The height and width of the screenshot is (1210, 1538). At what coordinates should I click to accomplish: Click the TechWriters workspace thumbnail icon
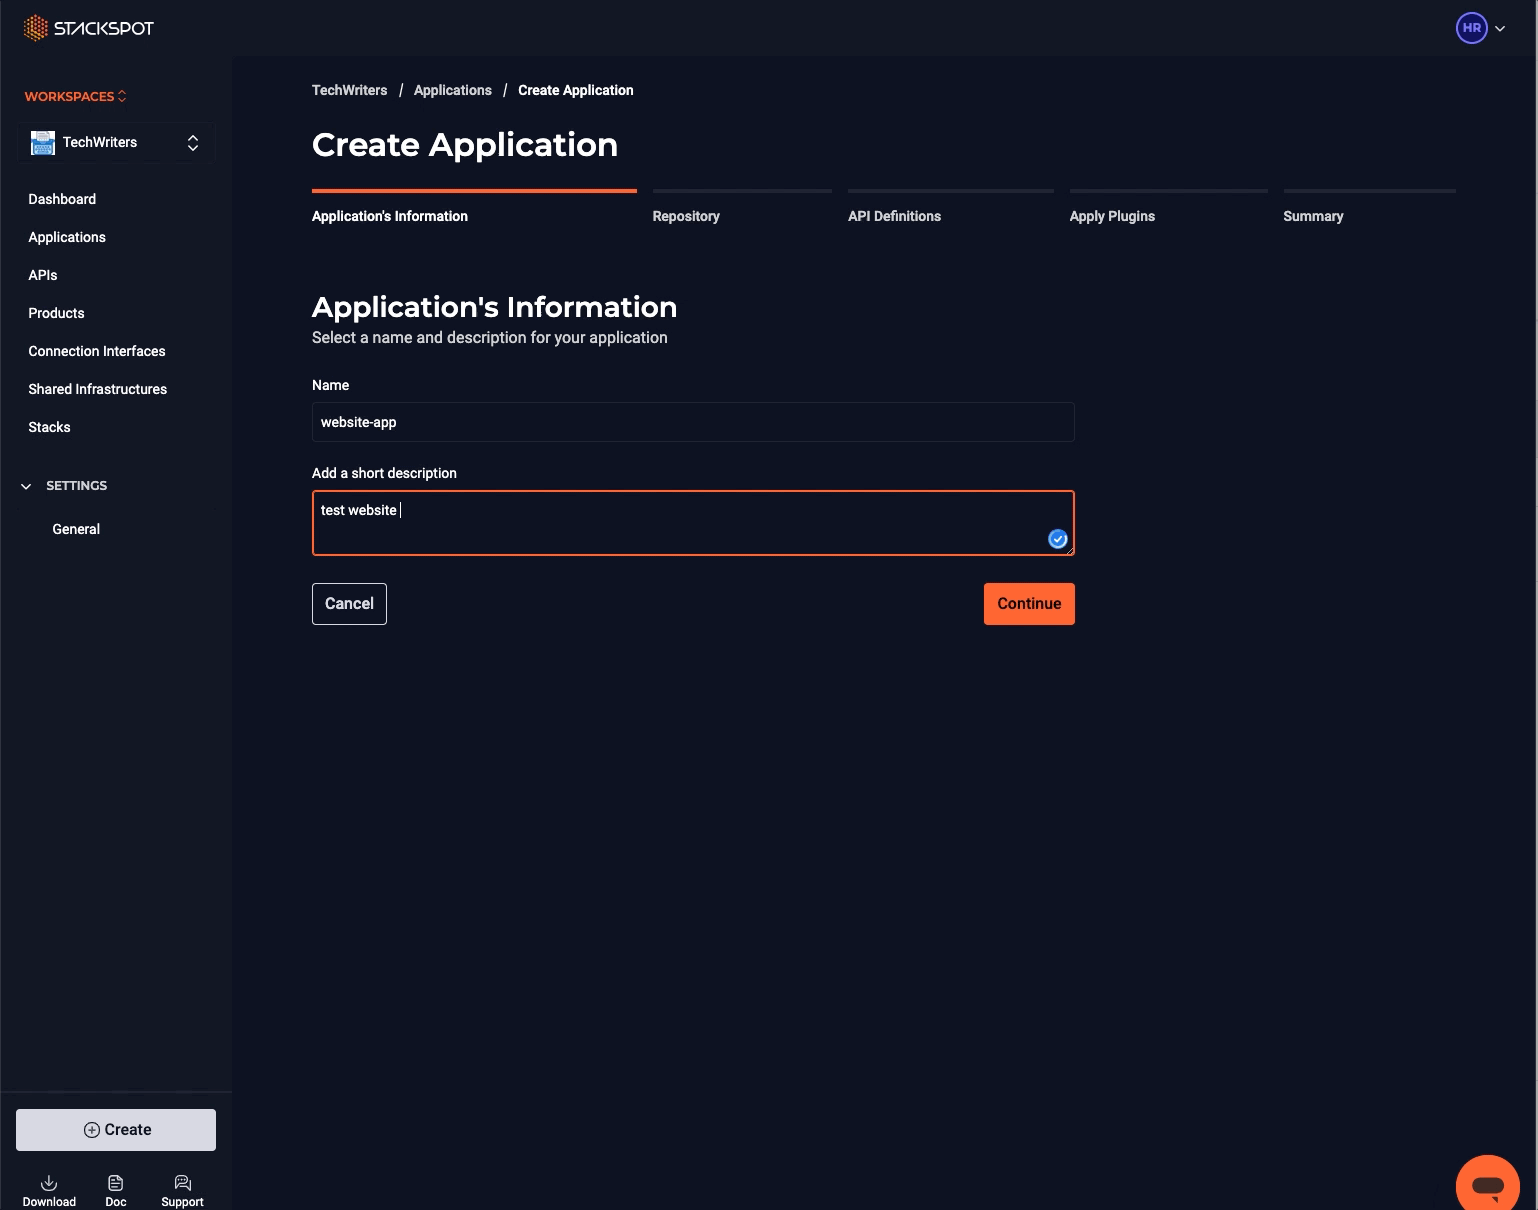click(x=43, y=143)
